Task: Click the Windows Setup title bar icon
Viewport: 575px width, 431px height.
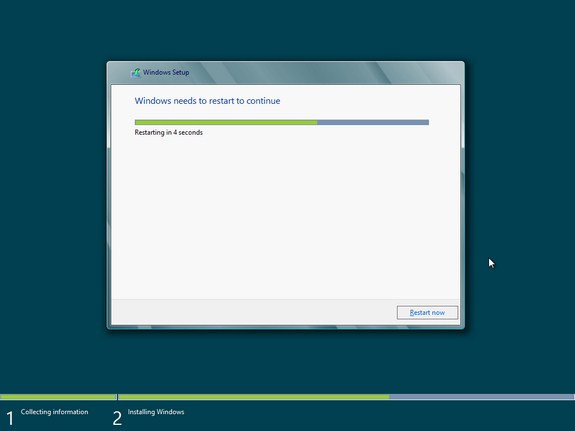Action: [136, 72]
